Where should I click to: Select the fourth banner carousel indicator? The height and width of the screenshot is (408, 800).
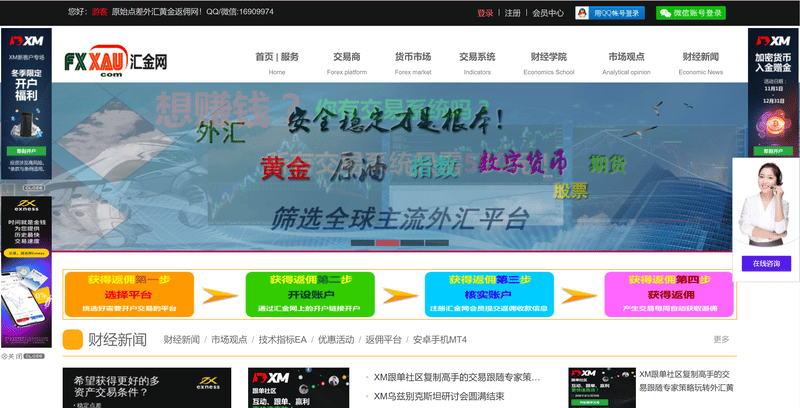437,243
